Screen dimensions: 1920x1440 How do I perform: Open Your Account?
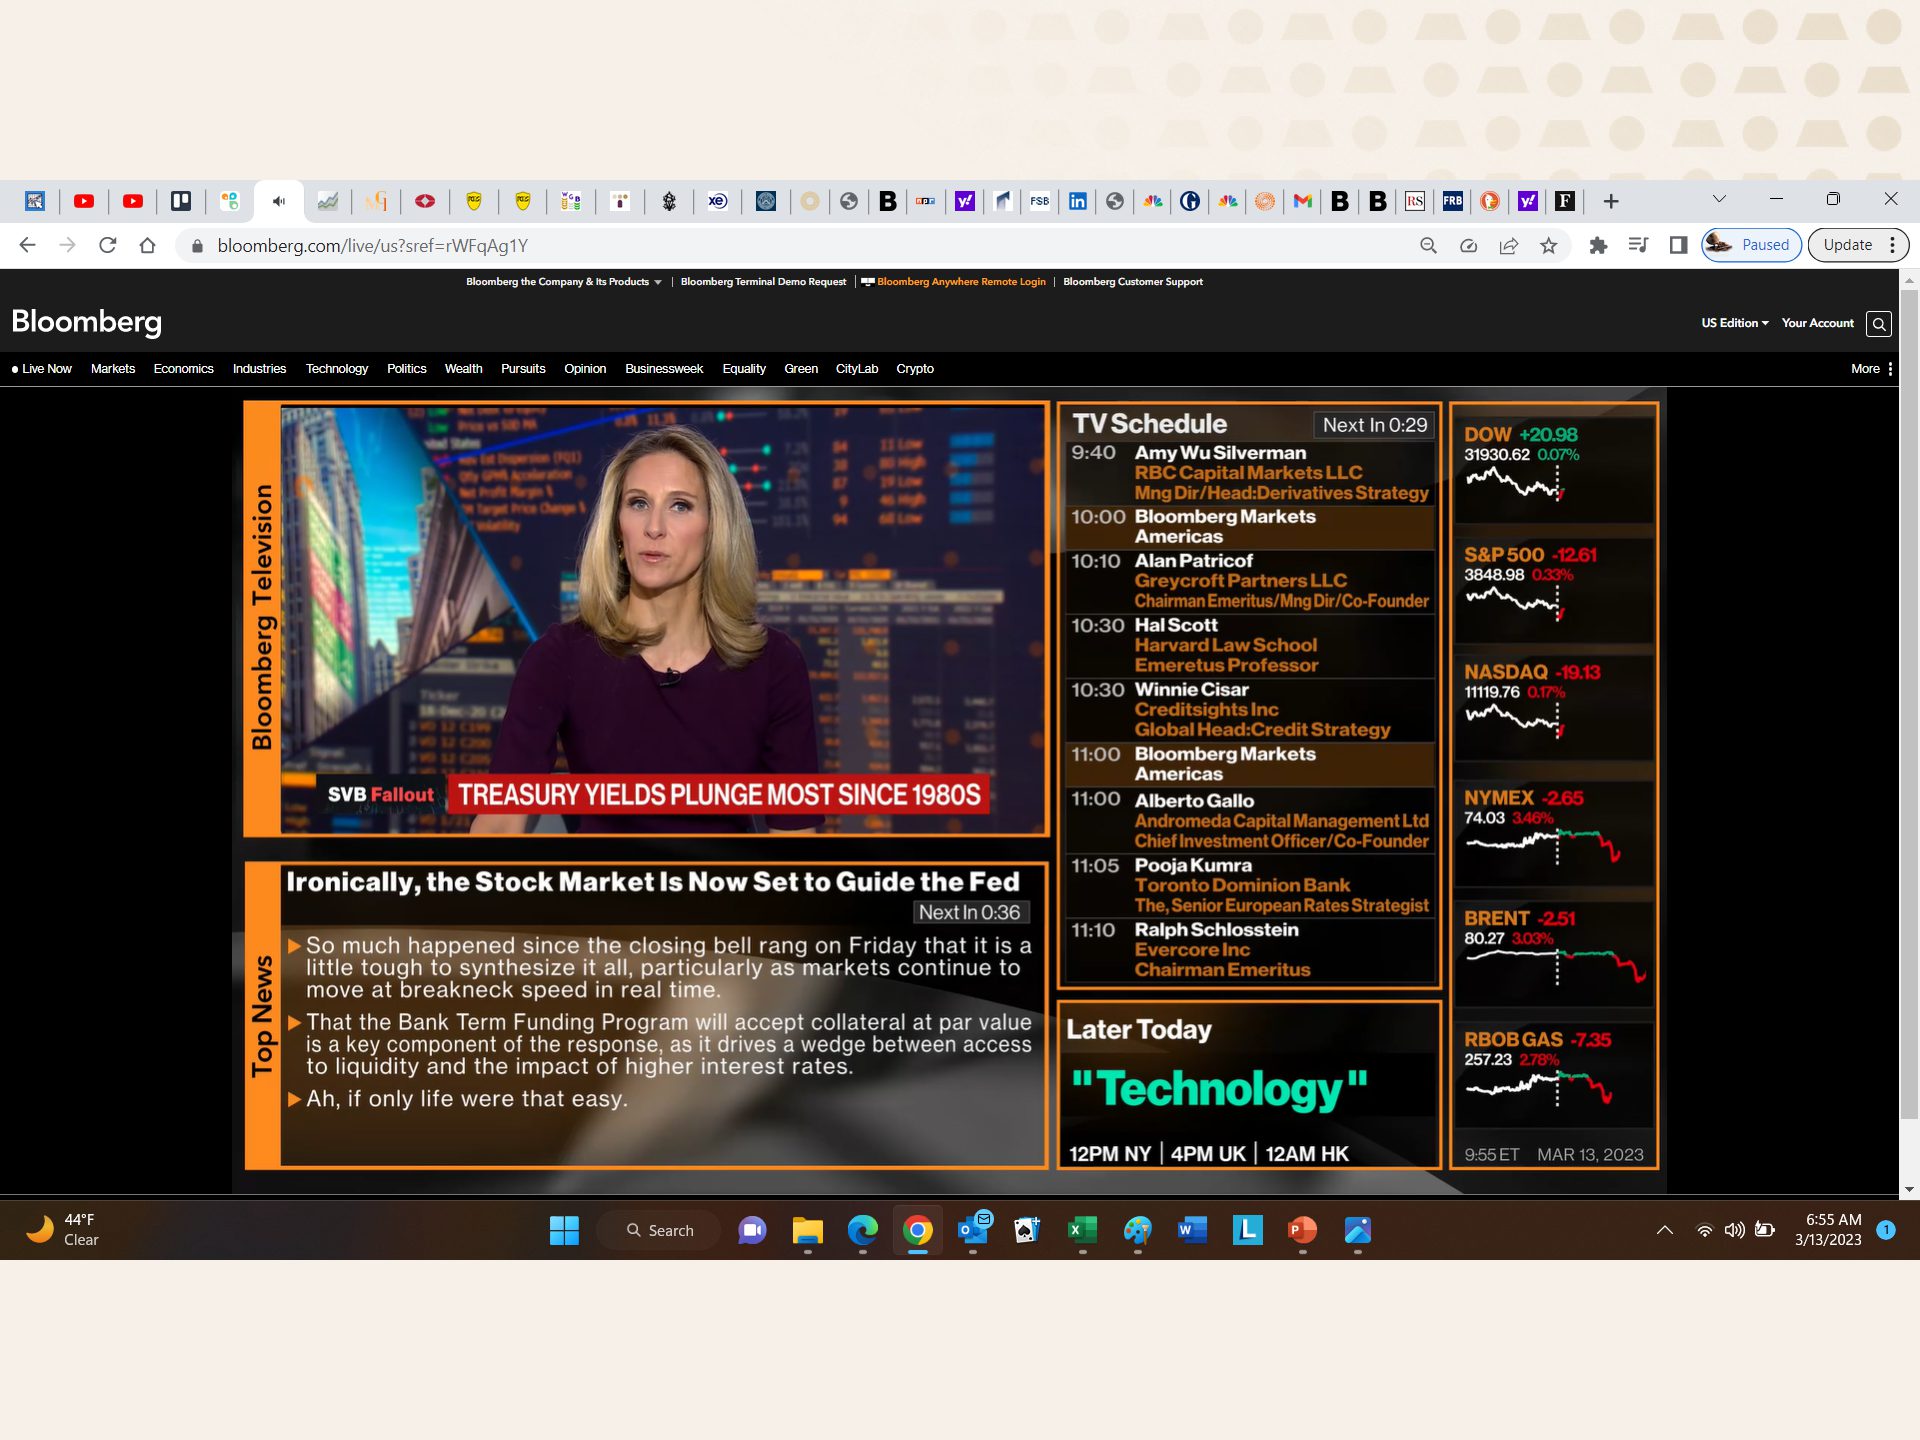pos(1817,323)
